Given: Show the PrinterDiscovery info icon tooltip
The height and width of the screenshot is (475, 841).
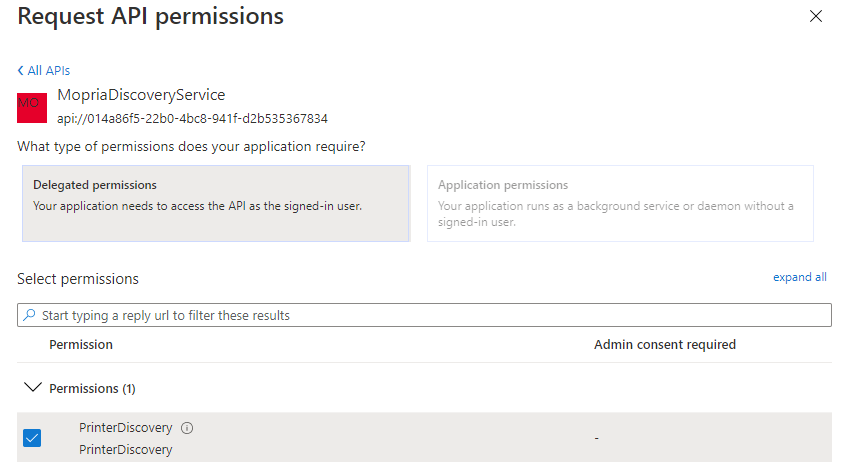Looking at the screenshot, I should (x=187, y=428).
